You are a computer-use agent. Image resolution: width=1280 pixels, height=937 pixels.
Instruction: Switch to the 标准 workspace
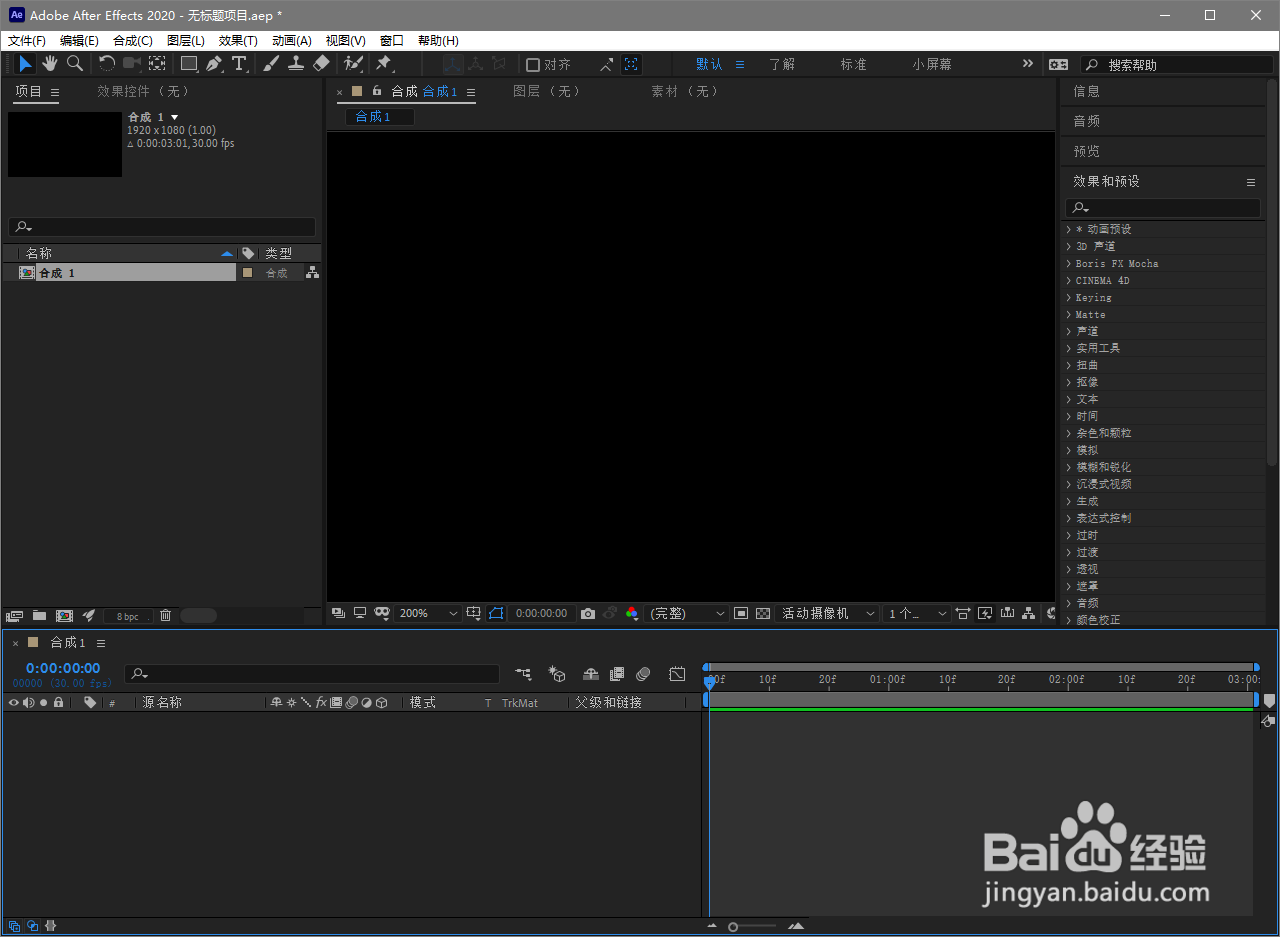coord(854,64)
